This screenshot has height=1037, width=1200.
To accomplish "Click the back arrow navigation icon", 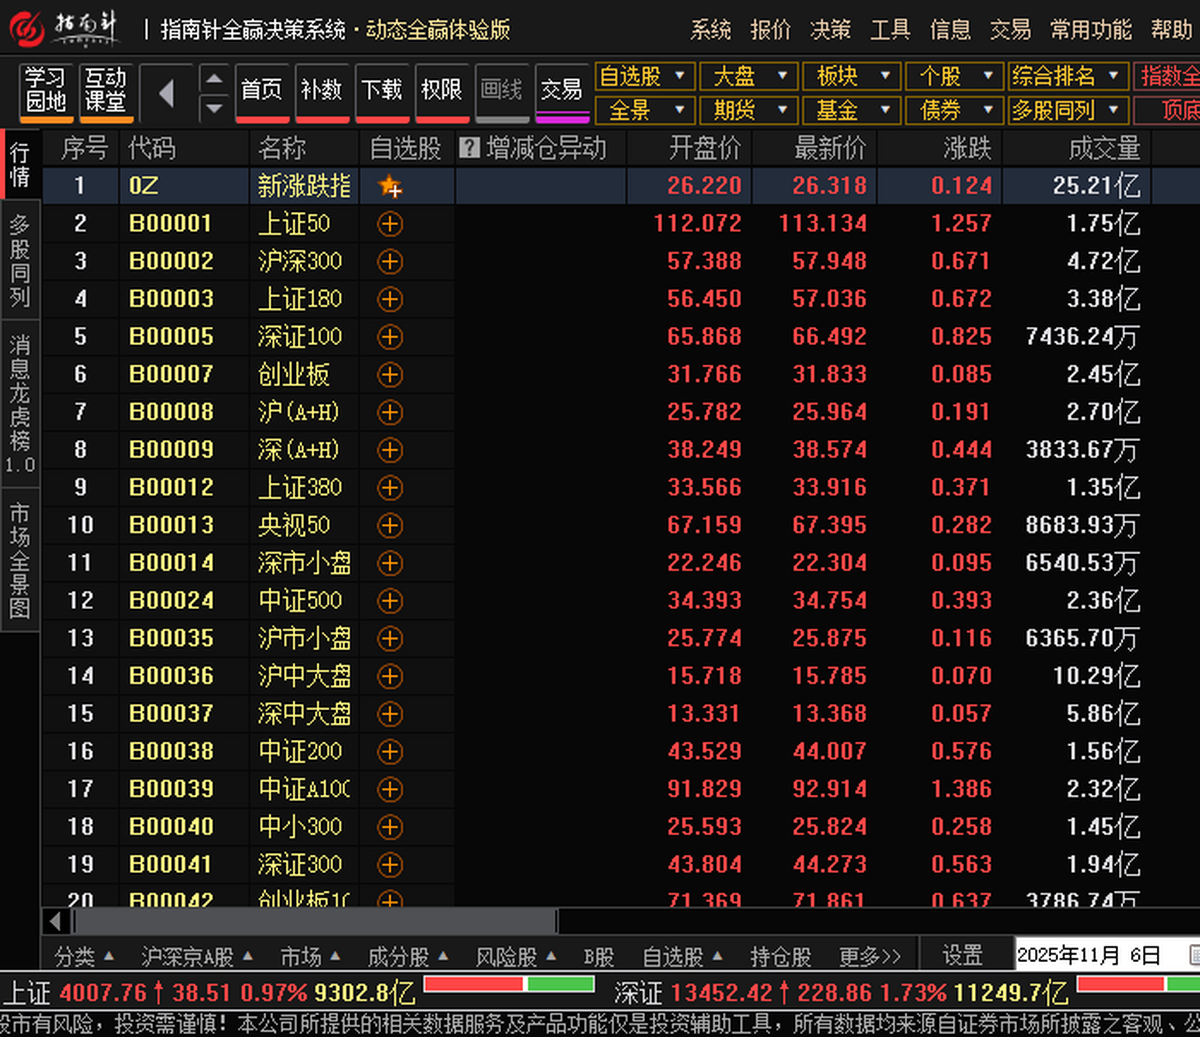I will 166,94.
